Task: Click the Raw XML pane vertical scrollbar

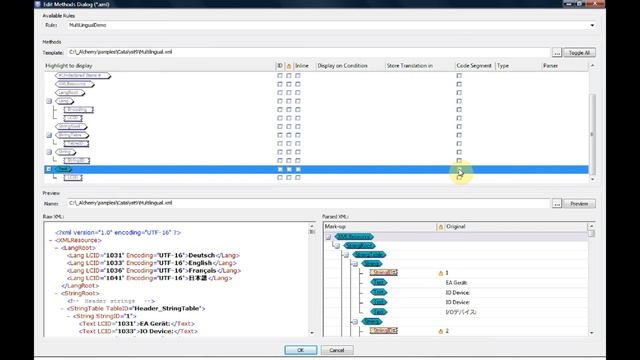Action: 312,279
